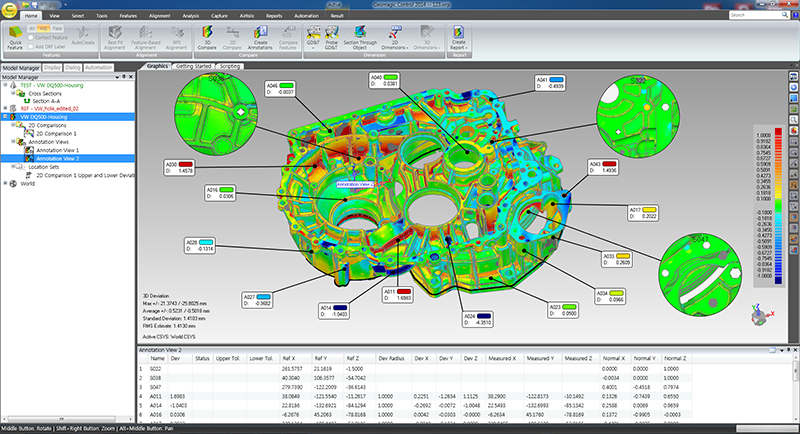Open the Scripting tab

tap(230, 66)
